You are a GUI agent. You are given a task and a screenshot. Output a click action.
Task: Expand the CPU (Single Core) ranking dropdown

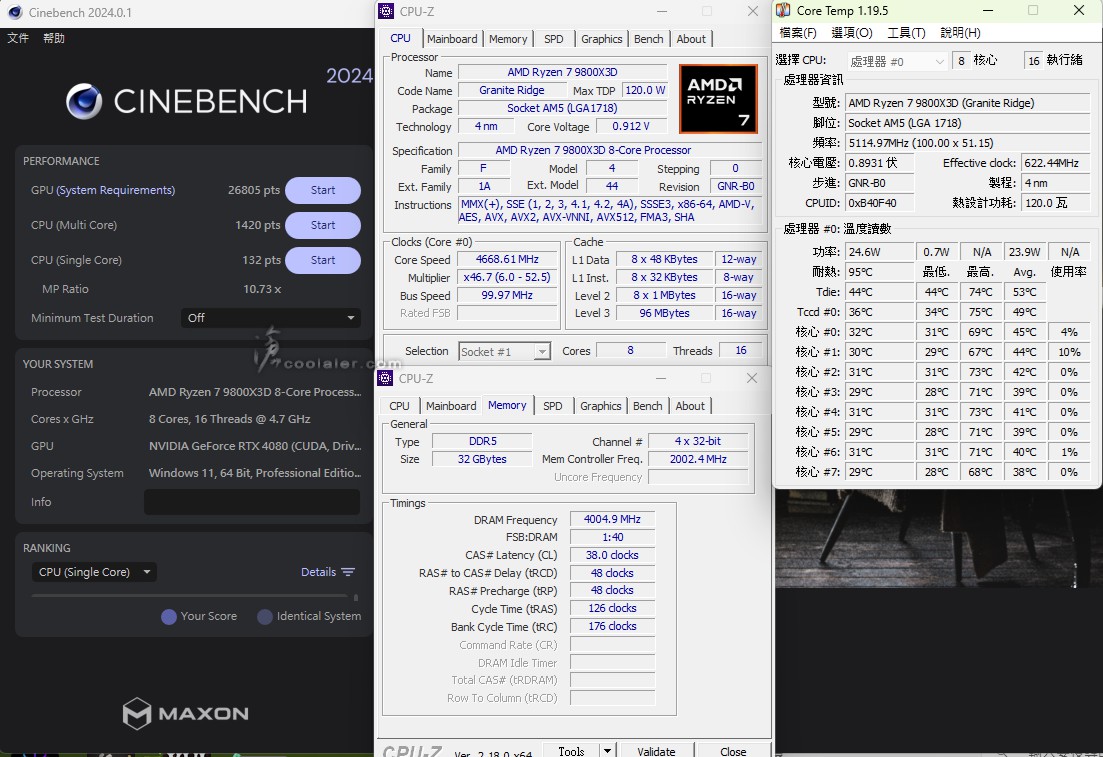click(x=94, y=572)
